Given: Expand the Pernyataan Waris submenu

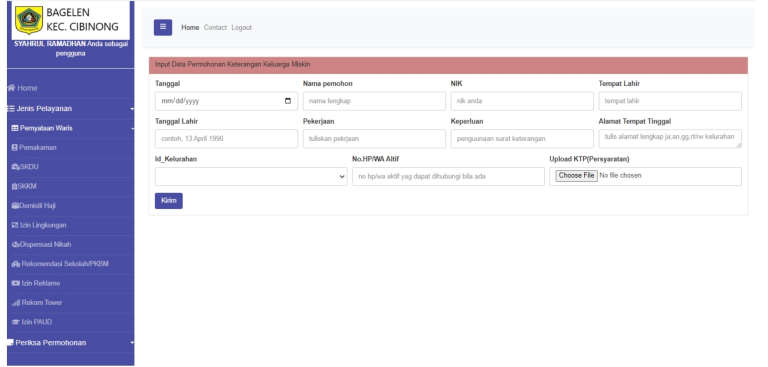Looking at the screenshot, I should 71,128.
